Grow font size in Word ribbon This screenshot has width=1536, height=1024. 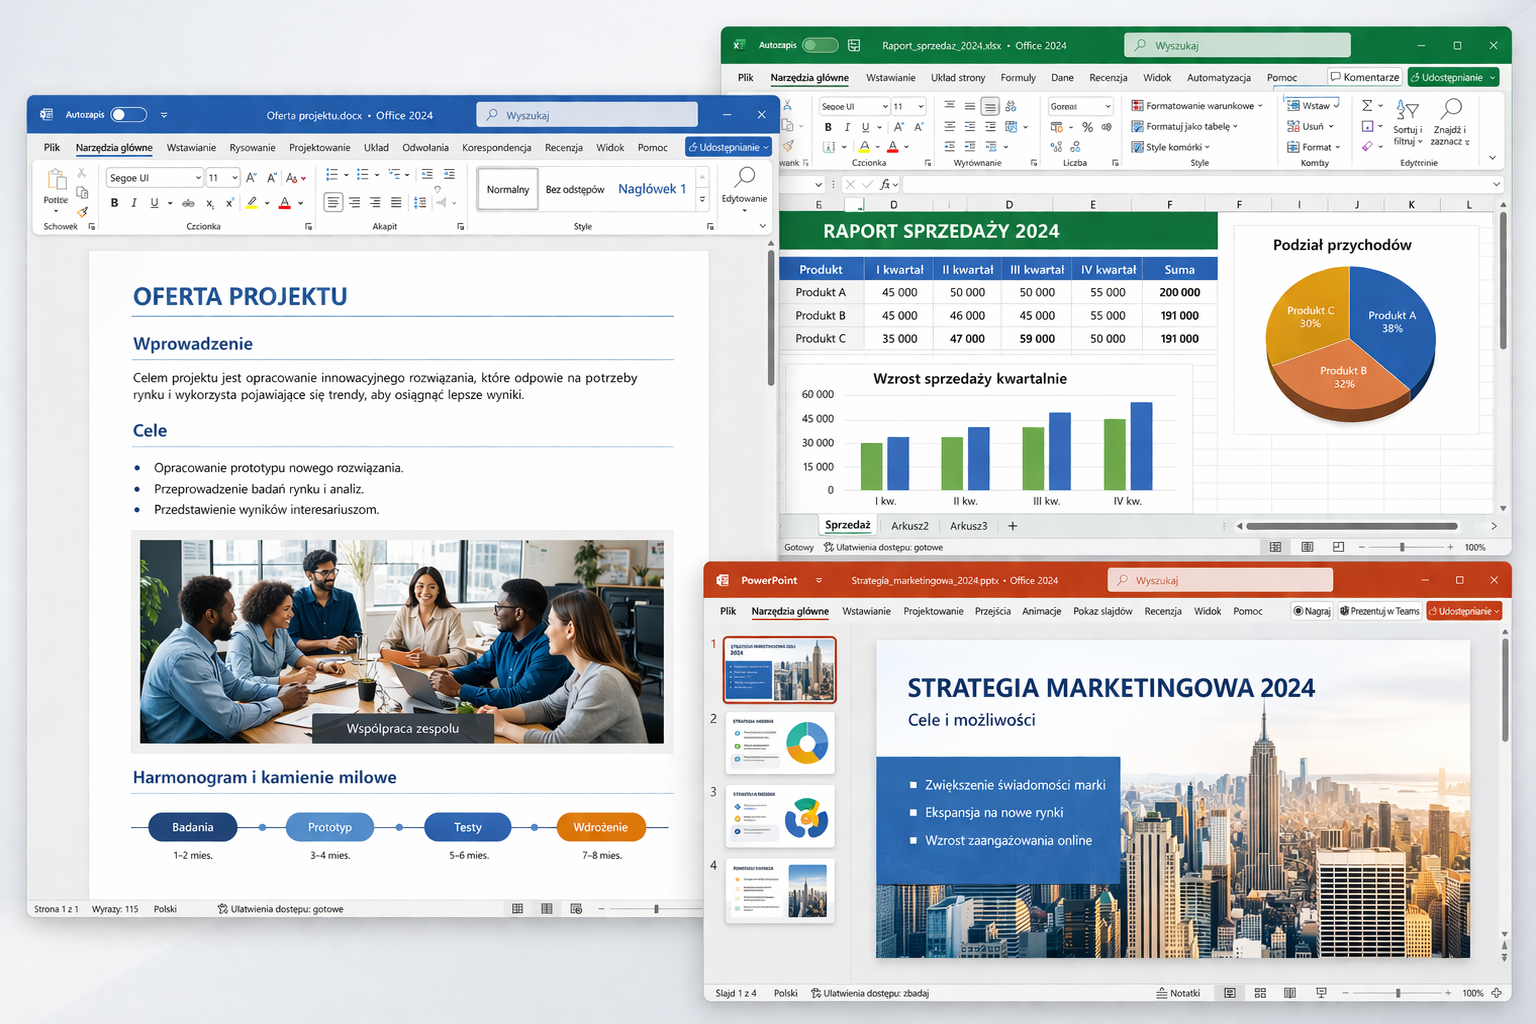pos(252,177)
